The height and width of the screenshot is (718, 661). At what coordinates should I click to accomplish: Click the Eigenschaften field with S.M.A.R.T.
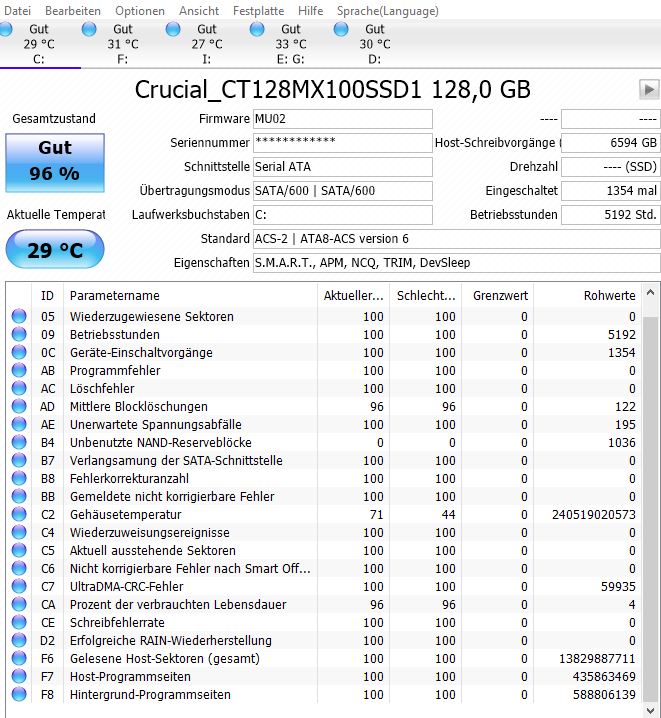[x=456, y=263]
